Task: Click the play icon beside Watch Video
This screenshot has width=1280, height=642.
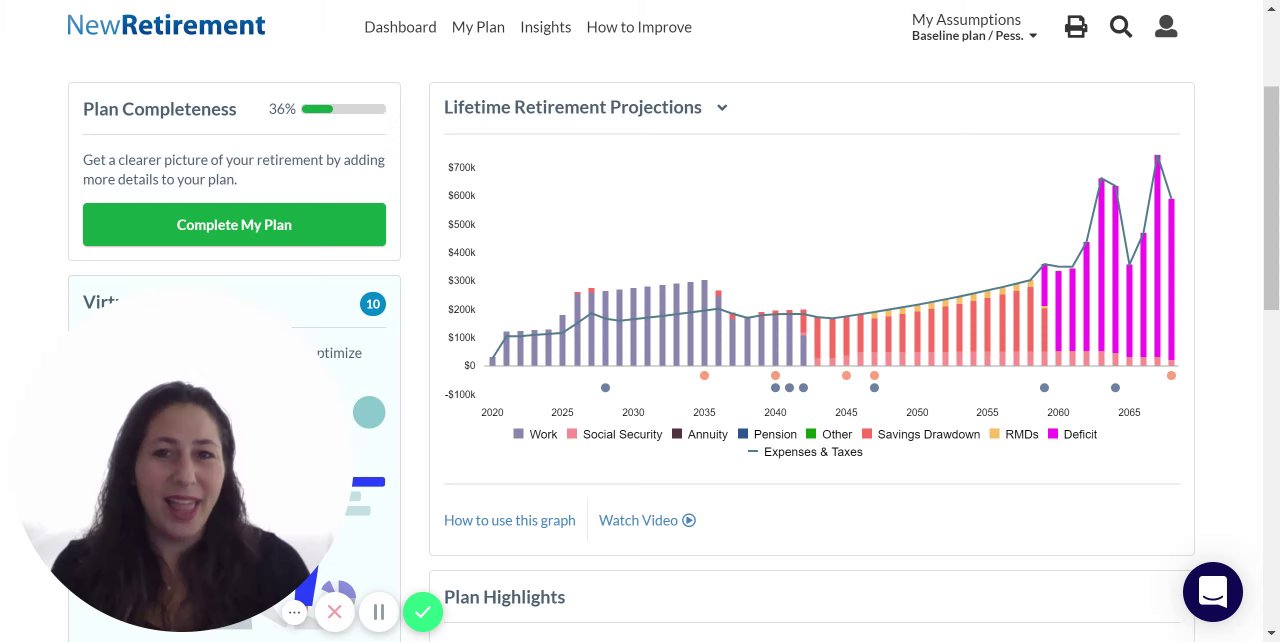Action: (689, 520)
